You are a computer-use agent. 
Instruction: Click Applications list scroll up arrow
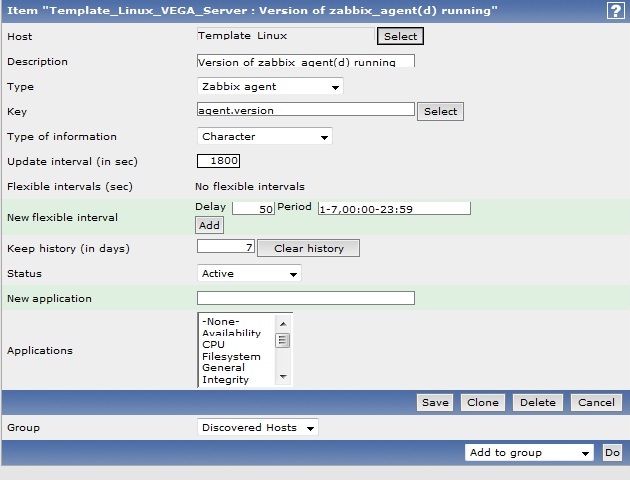[x=283, y=324]
